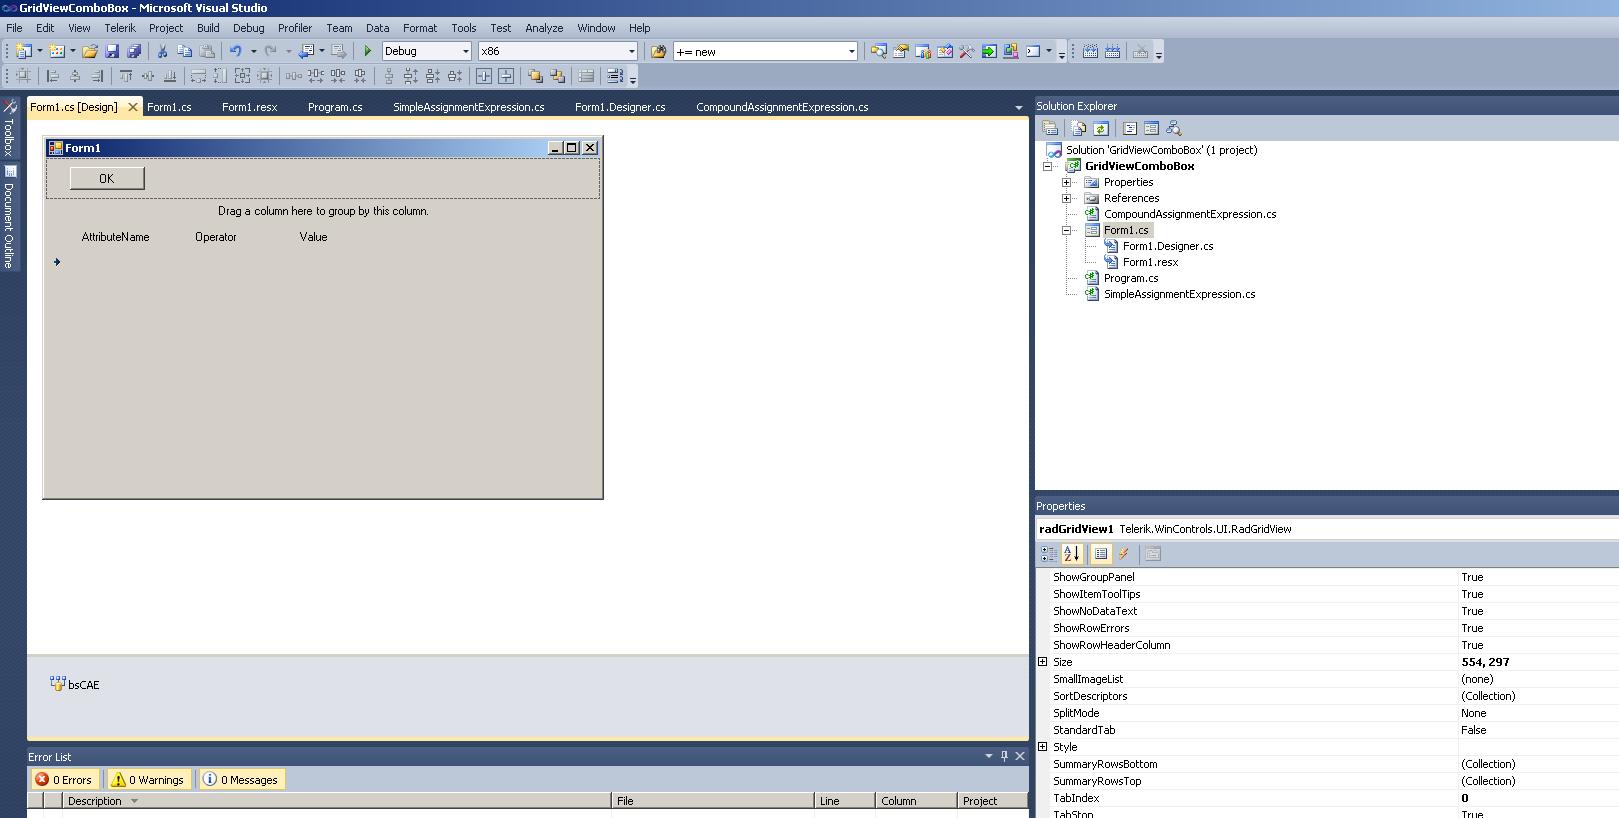Click the Copy toolbar icon
The height and width of the screenshot is (818, 1619).
point(184,51)
